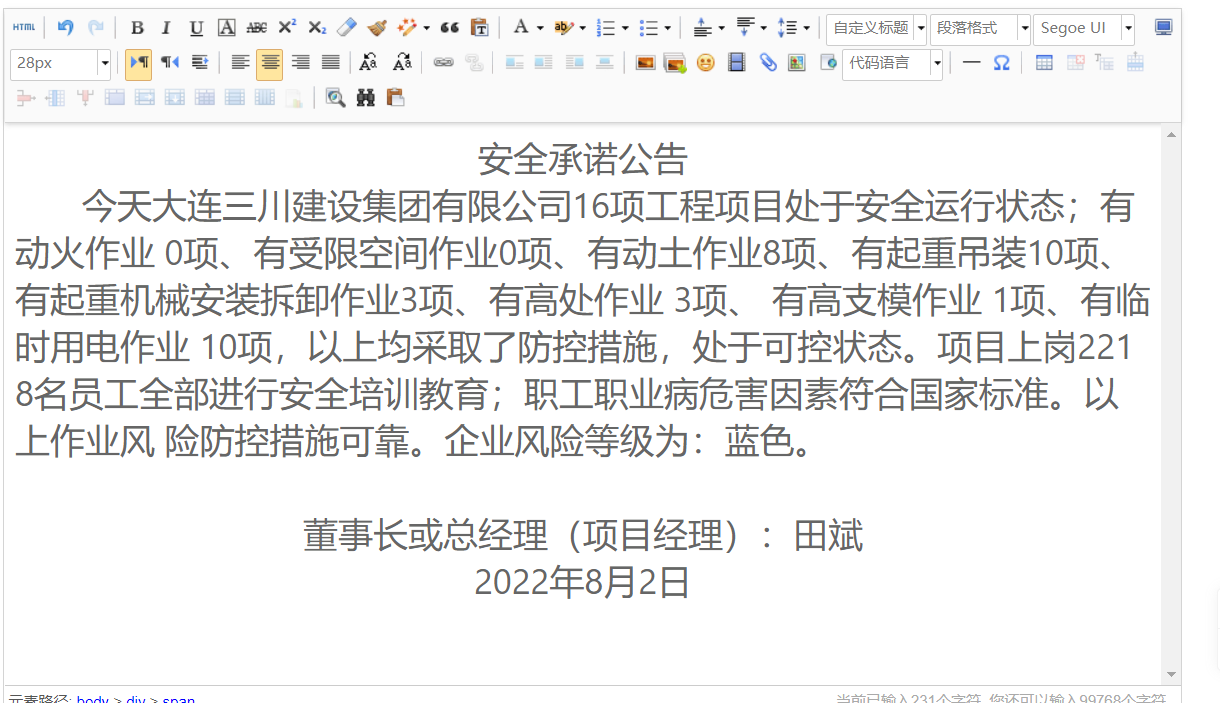Apply the text highlight color
The width and height of the screenshot is (1220, 703).
pos(564,28)
